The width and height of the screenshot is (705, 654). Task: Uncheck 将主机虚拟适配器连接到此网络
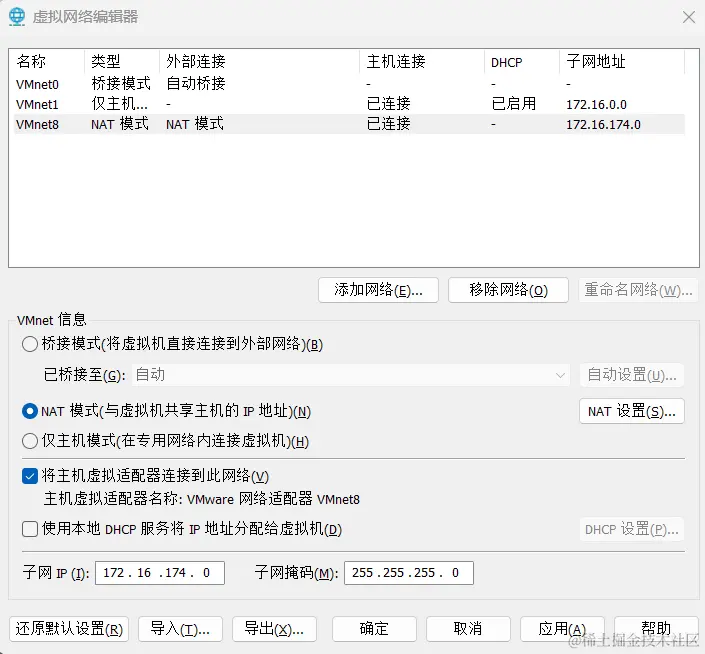(x=30, y=476)
